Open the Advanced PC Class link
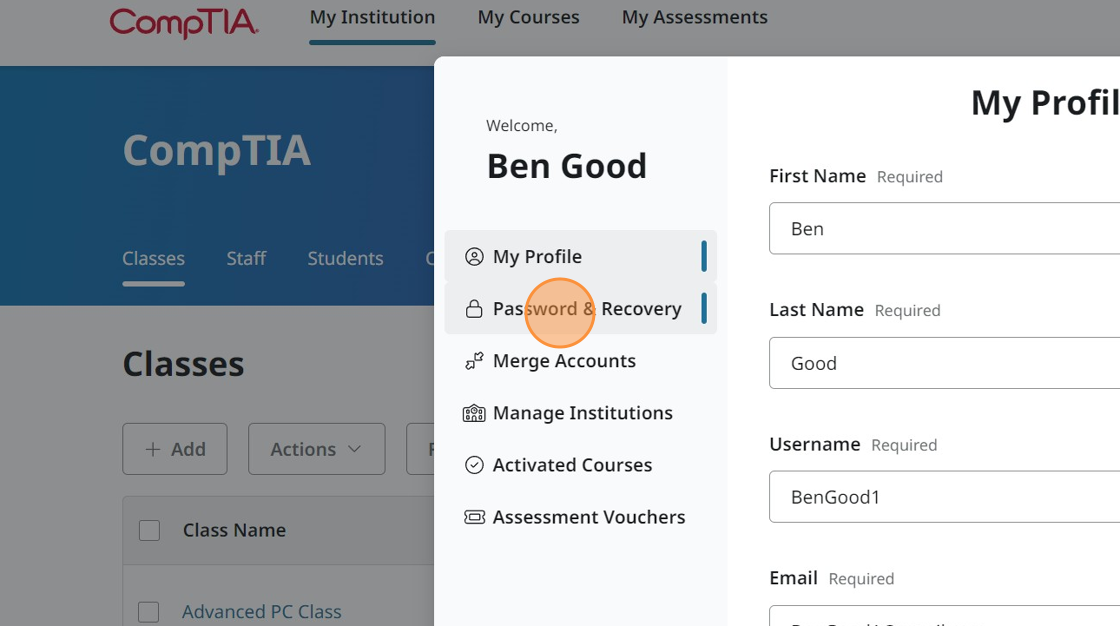Image resolution: width=1120 pixels, height=626 pixels. [x=261, y=611]
